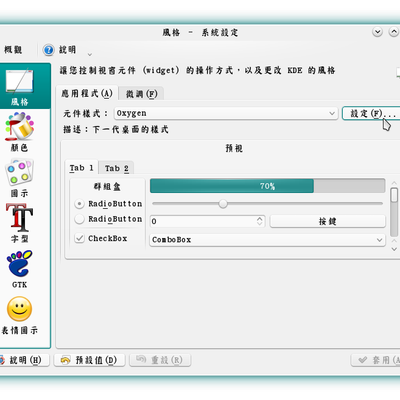
Task: Open the Oxygen widget style dropdown
Action: 226,113
